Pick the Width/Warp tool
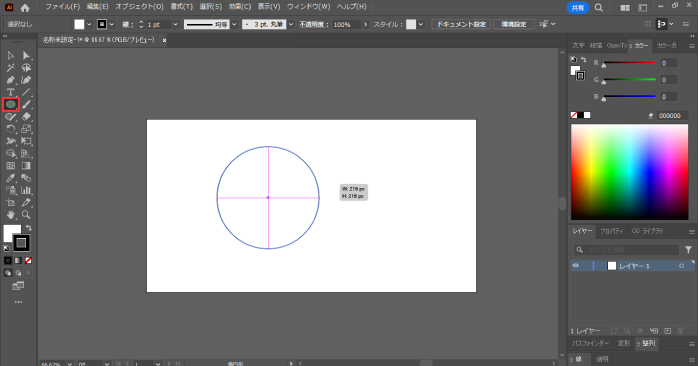The width and height of the screenshot is (698, 366). (11, 141)
